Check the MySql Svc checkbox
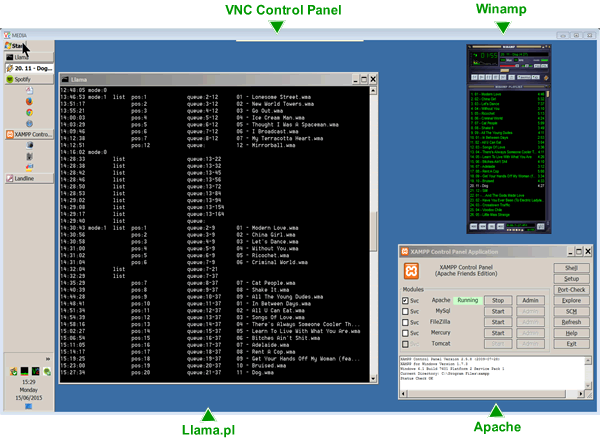The width and height of the screenshot is (600, 442). pyautogui.click(x=405, y=312)
